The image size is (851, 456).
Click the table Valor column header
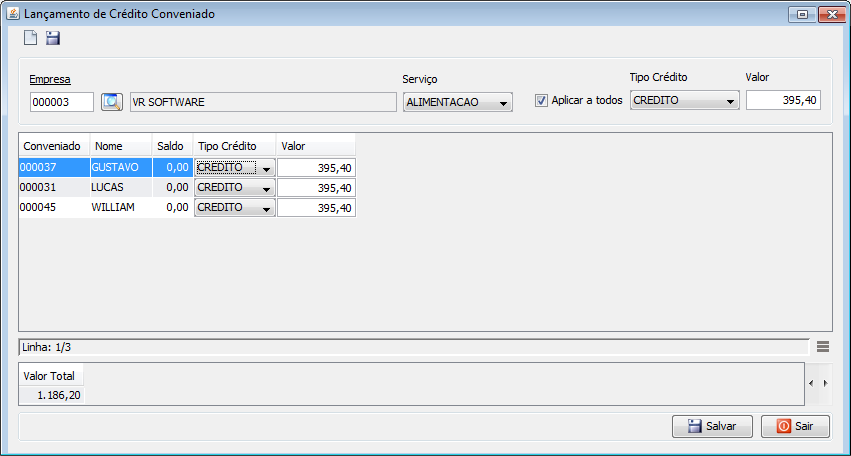click(316, 146)
